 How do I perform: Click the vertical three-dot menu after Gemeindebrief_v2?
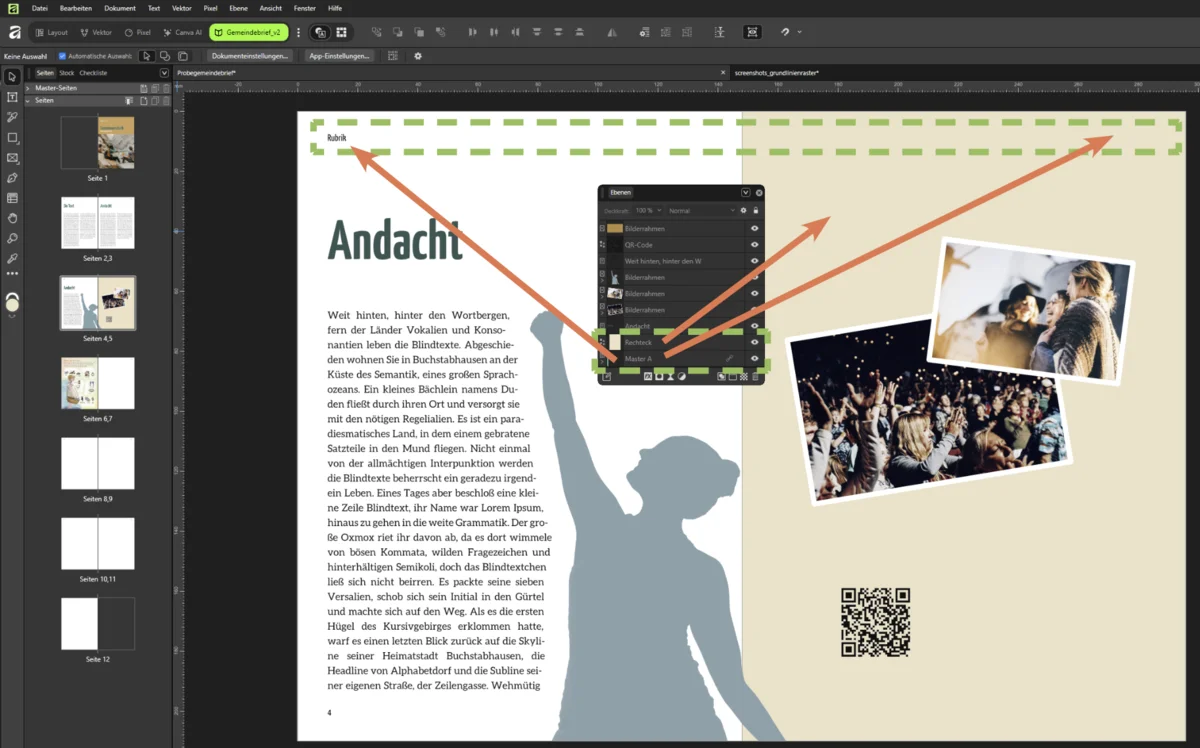(298, 32)
